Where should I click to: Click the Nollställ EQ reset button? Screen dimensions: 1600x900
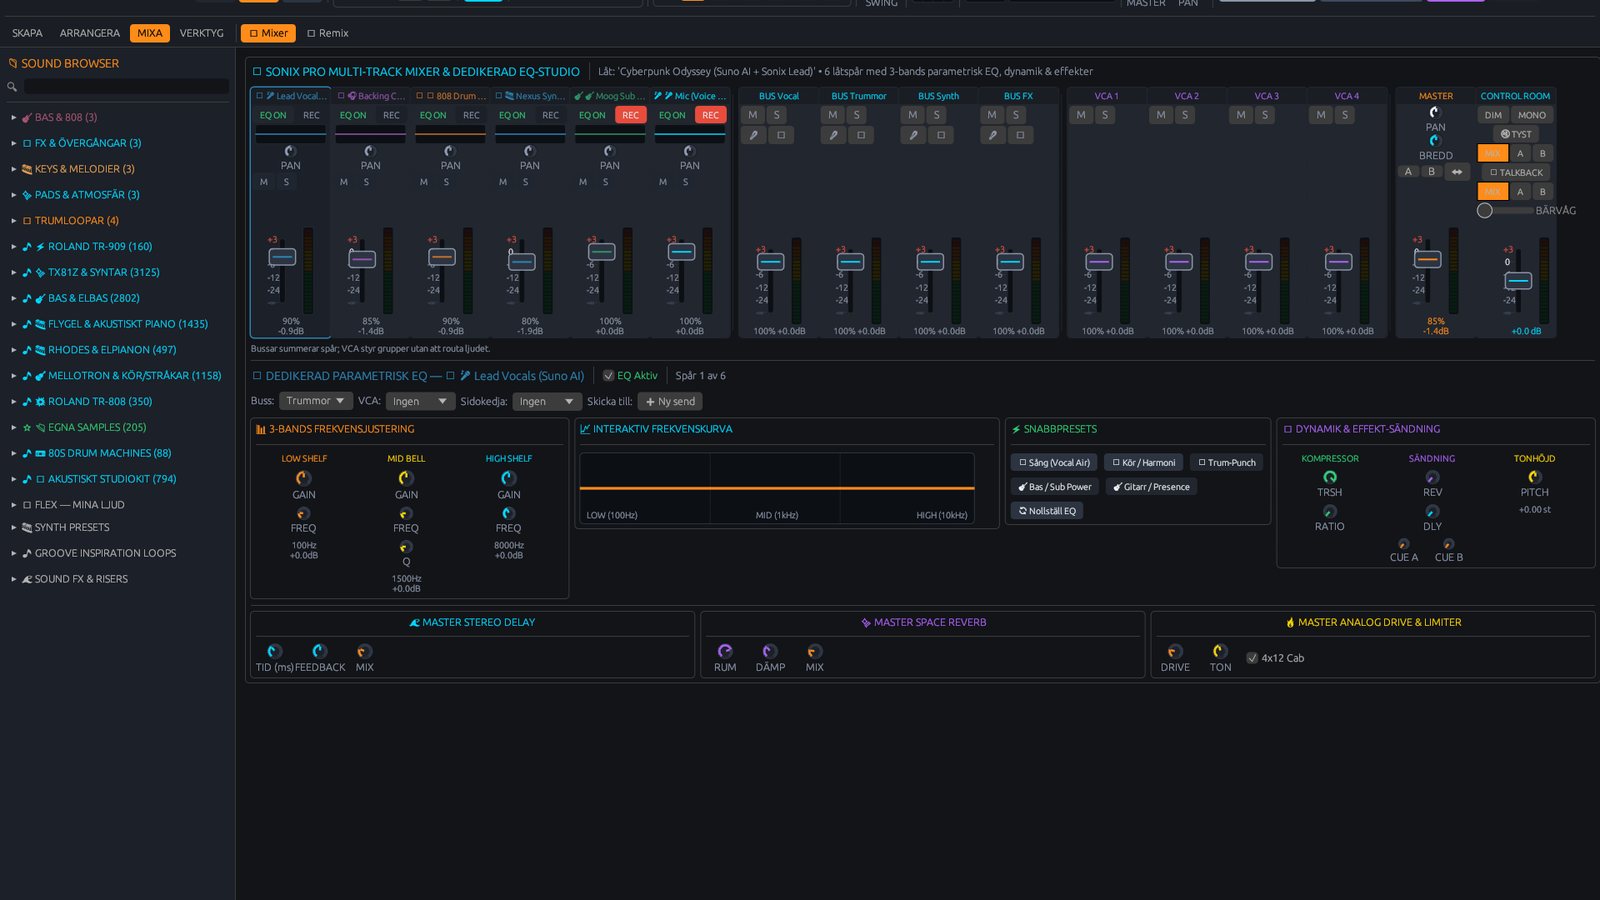click(x=1047, y=511)
